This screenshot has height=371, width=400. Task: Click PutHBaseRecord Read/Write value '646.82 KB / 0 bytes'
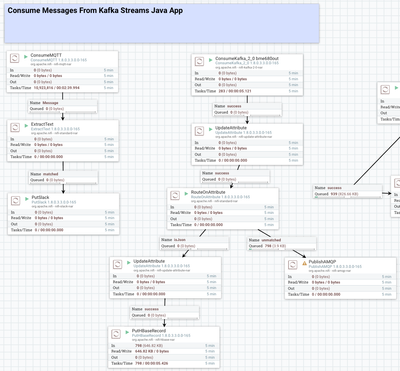(x=152, y=351)
